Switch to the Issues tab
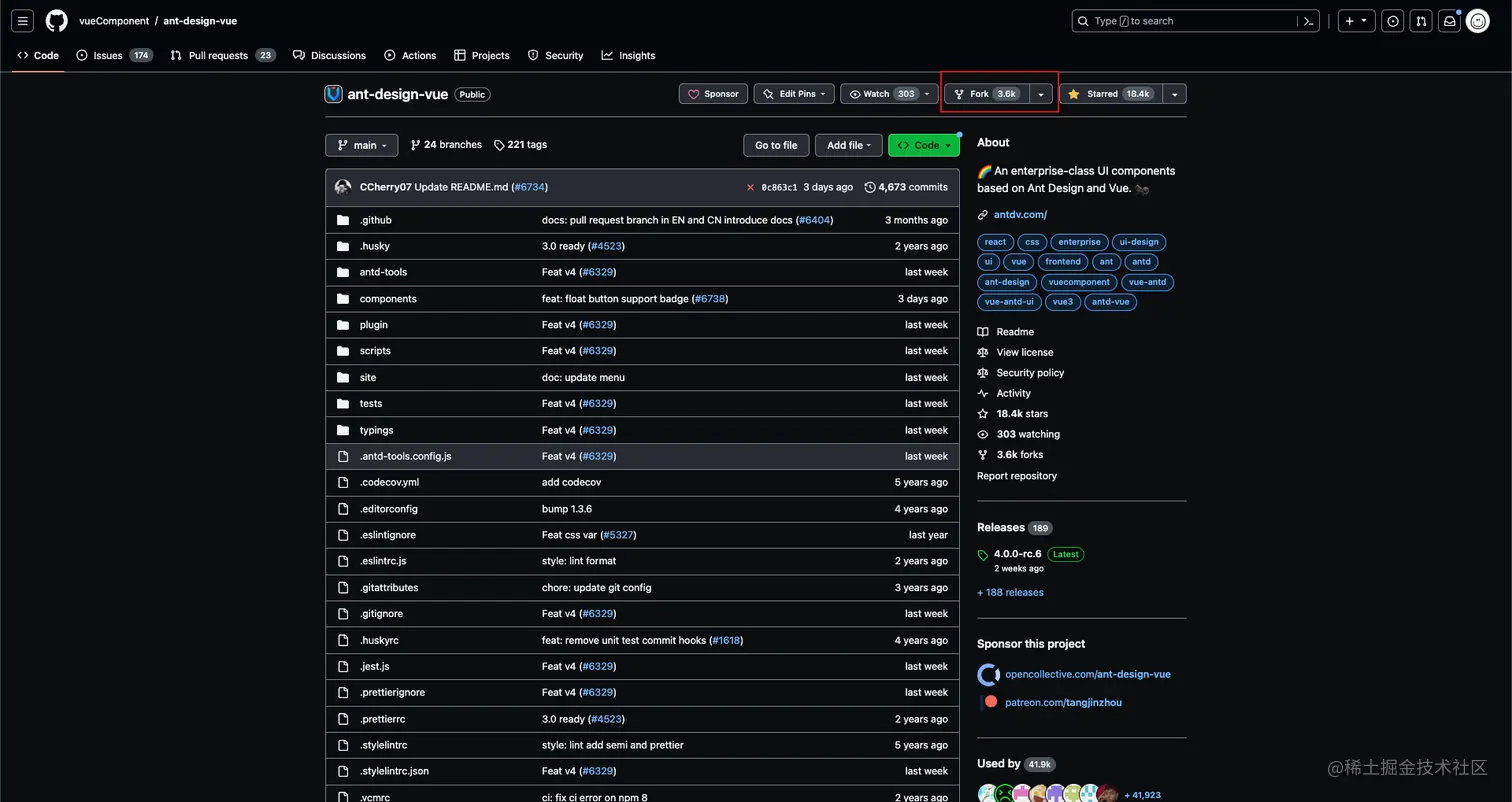1512x802 pixels. pos(114,56)
